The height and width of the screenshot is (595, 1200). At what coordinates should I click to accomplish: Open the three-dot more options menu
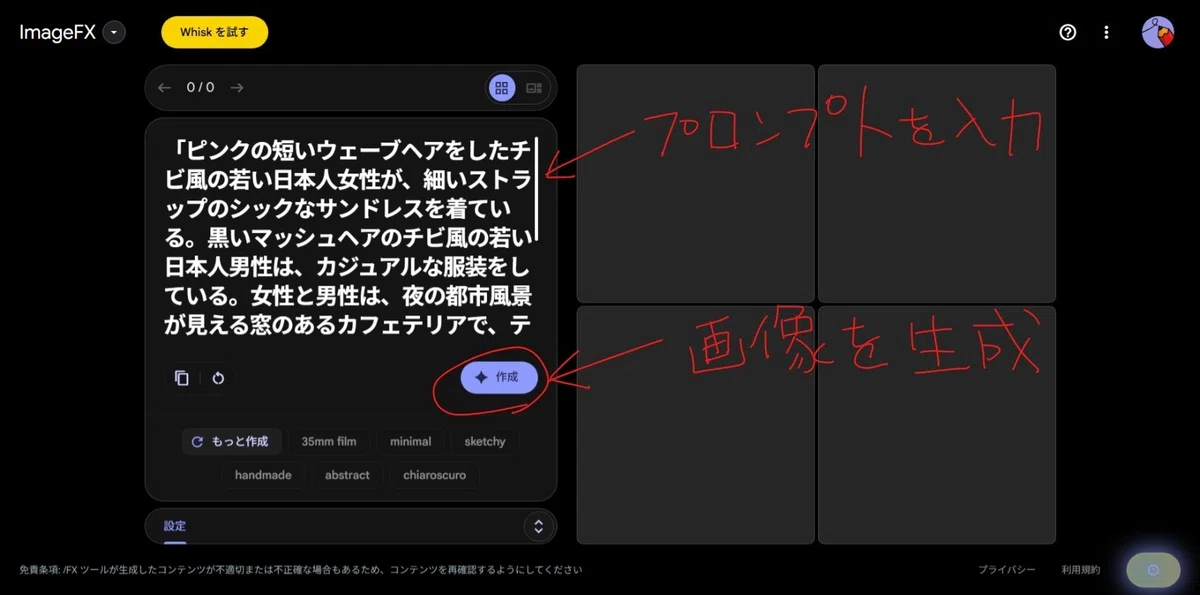[x=1105, y=32]
